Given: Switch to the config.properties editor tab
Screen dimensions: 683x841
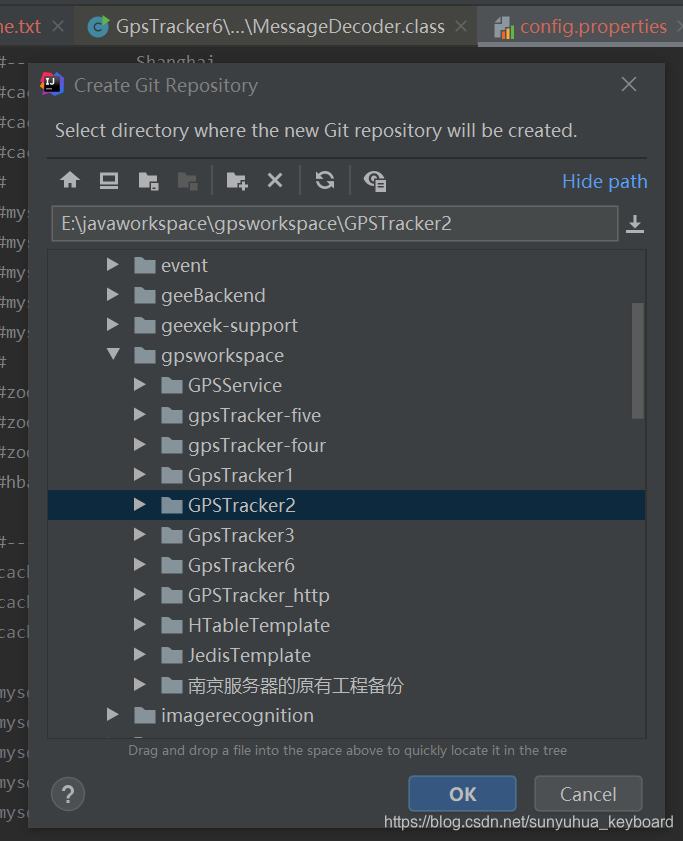Looking at the screenshot, I should [x=582, y=27].
